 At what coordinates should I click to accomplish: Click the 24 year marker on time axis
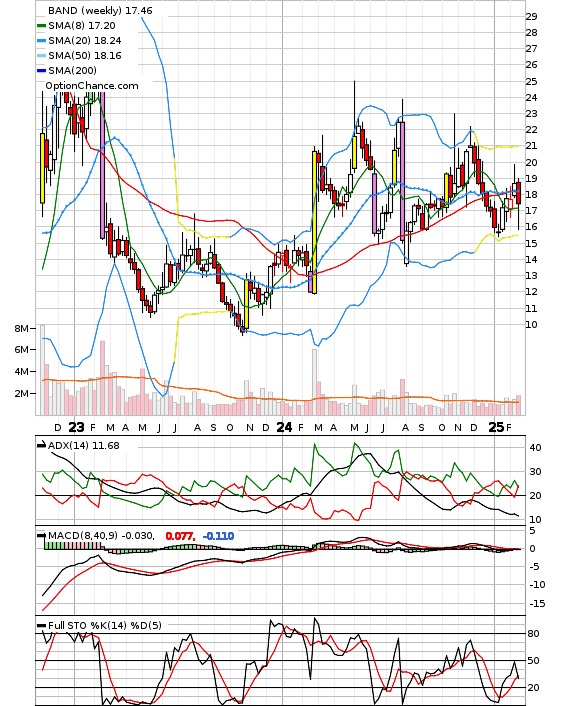(284, 427)
